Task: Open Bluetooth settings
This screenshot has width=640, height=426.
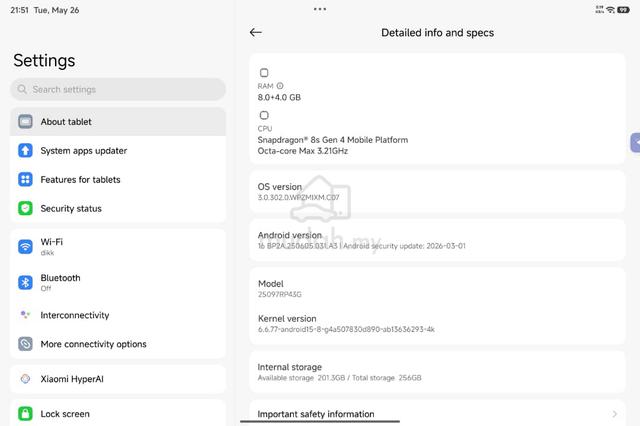Action: click(118, 282)
